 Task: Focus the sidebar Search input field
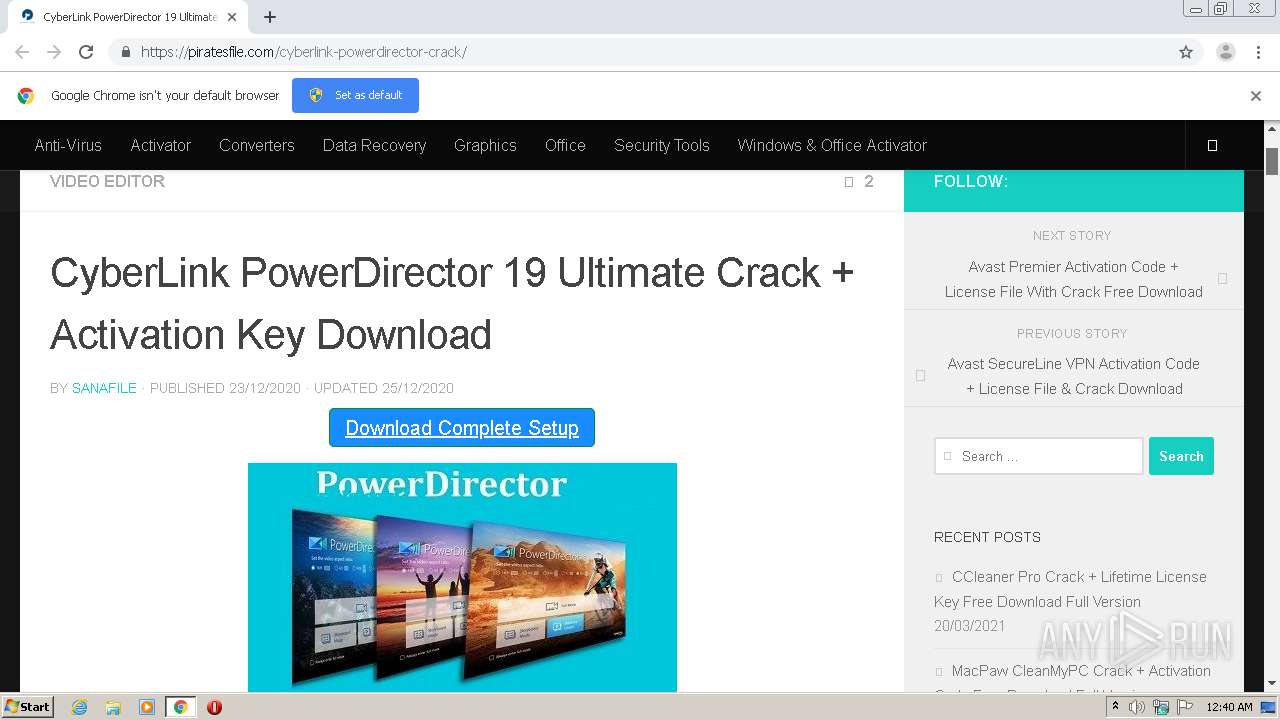[x=1038, y=456]
